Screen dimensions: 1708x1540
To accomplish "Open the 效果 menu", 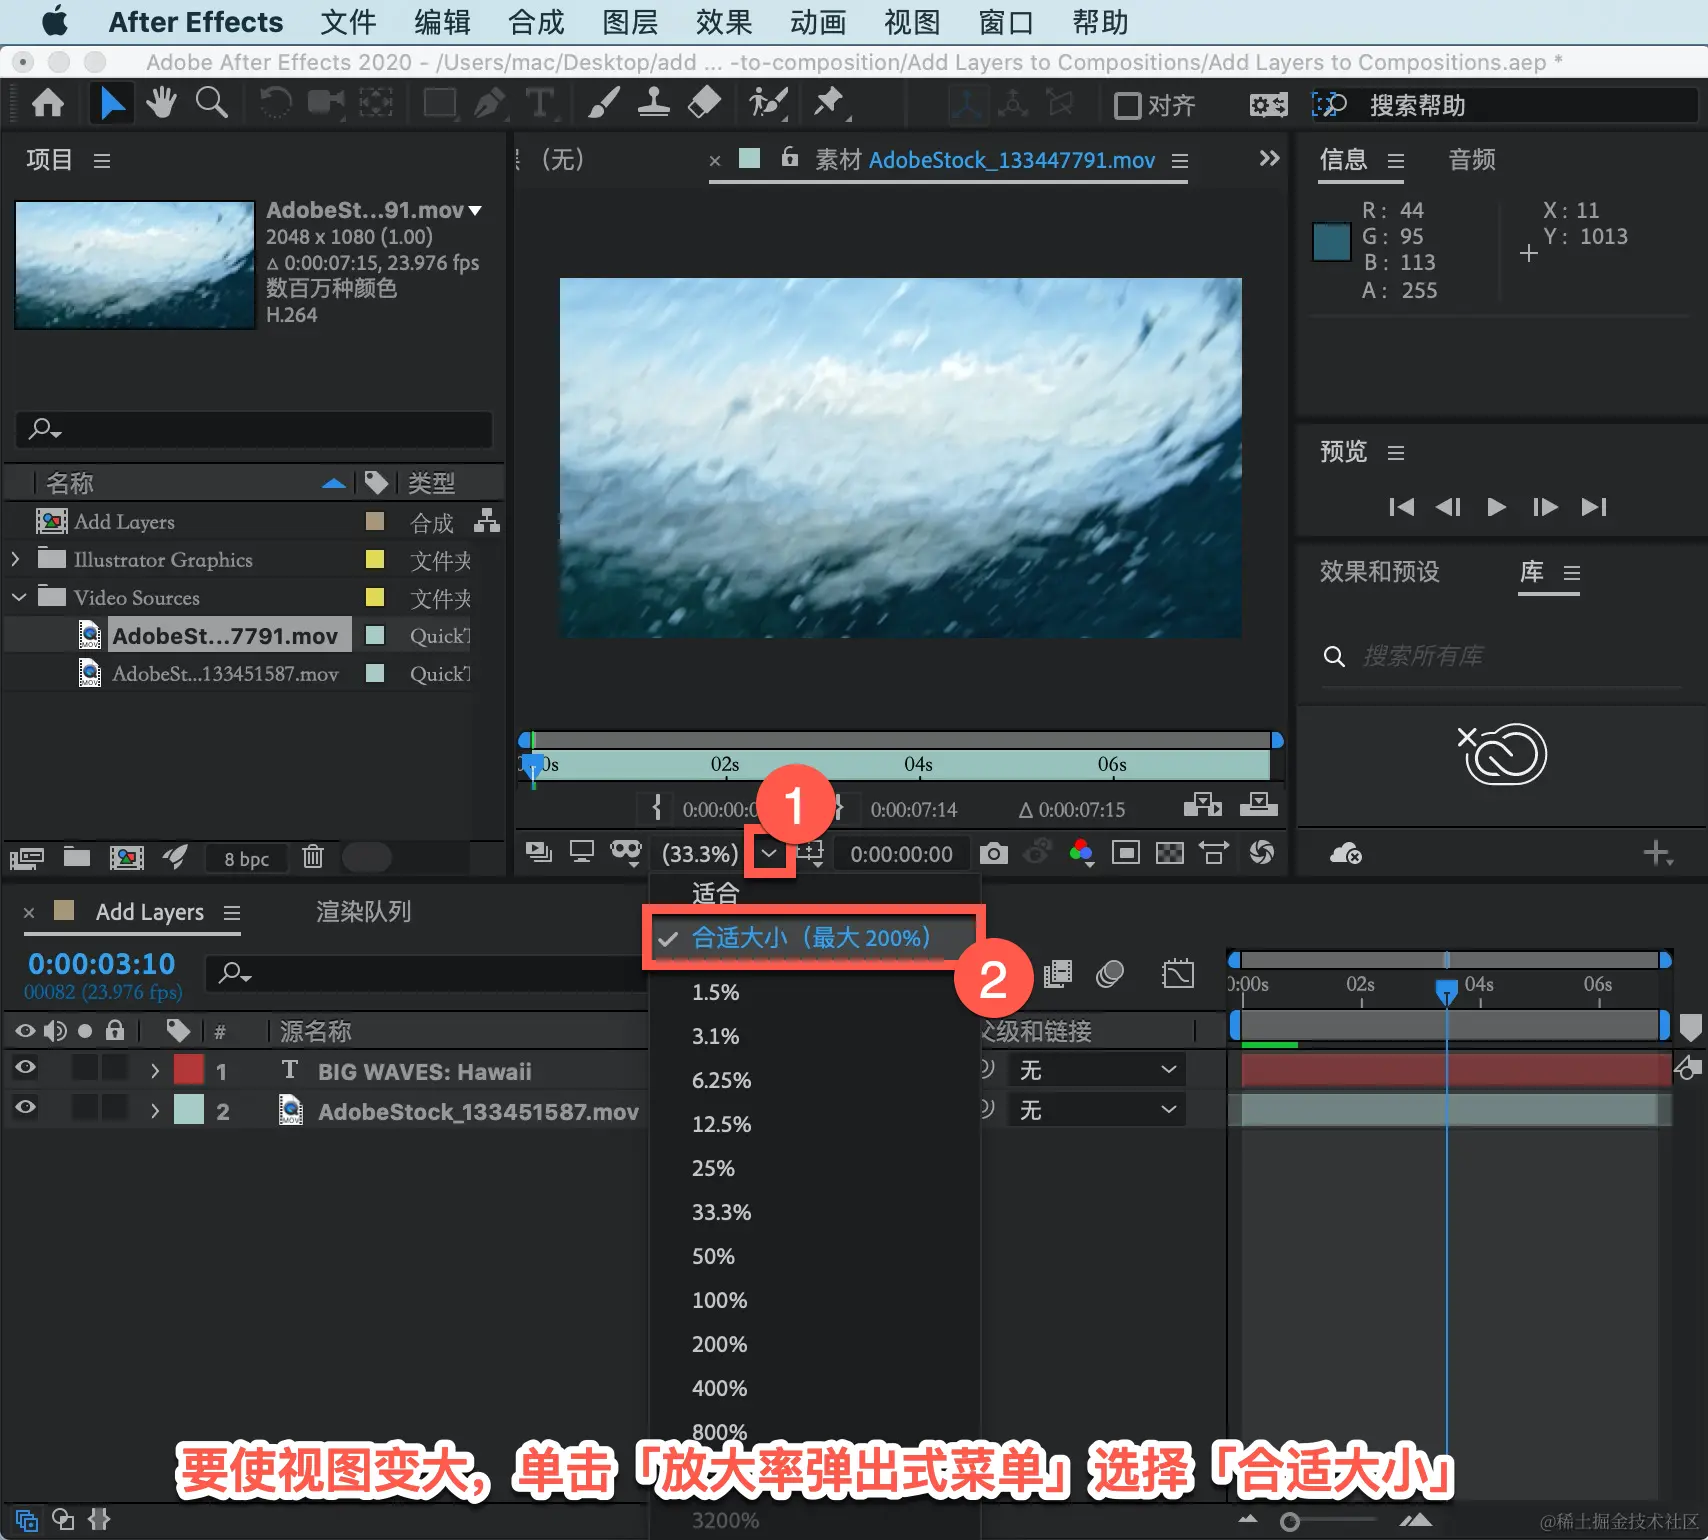I will tap(724, 22).
